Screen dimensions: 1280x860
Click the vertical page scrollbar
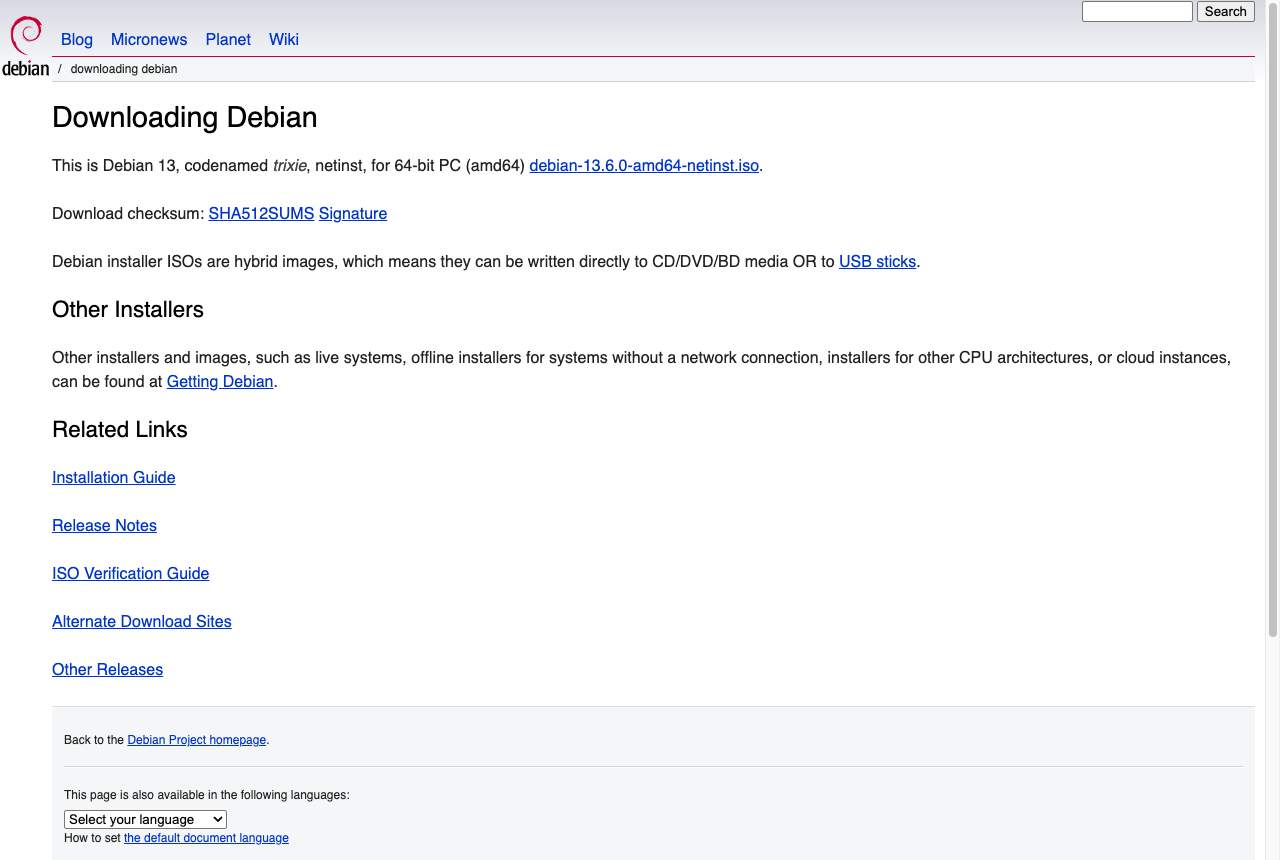pos(1273,320)
